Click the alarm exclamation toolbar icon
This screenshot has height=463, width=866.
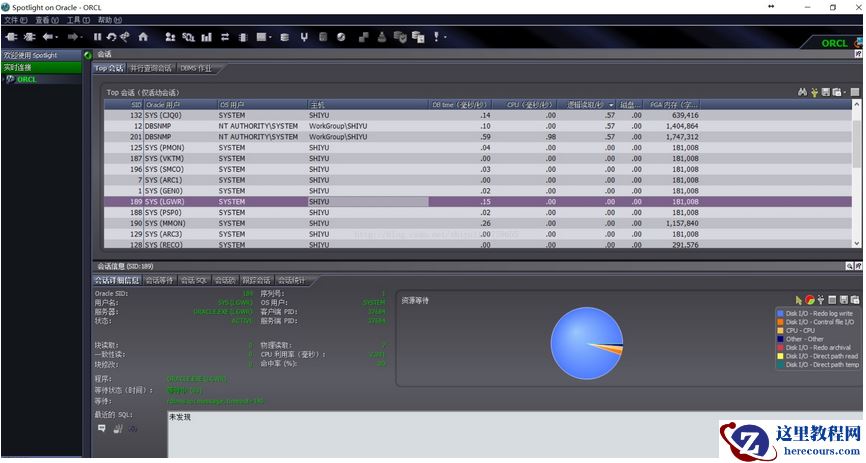(x=437, y=37)
